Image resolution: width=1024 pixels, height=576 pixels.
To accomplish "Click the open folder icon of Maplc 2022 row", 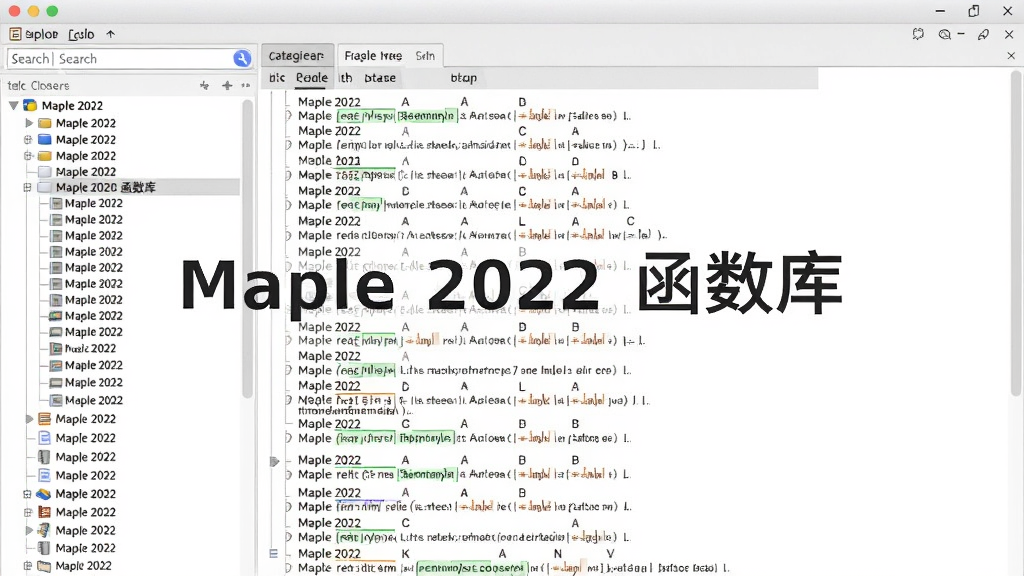I will pyautogui.click(x=44, y=566).
